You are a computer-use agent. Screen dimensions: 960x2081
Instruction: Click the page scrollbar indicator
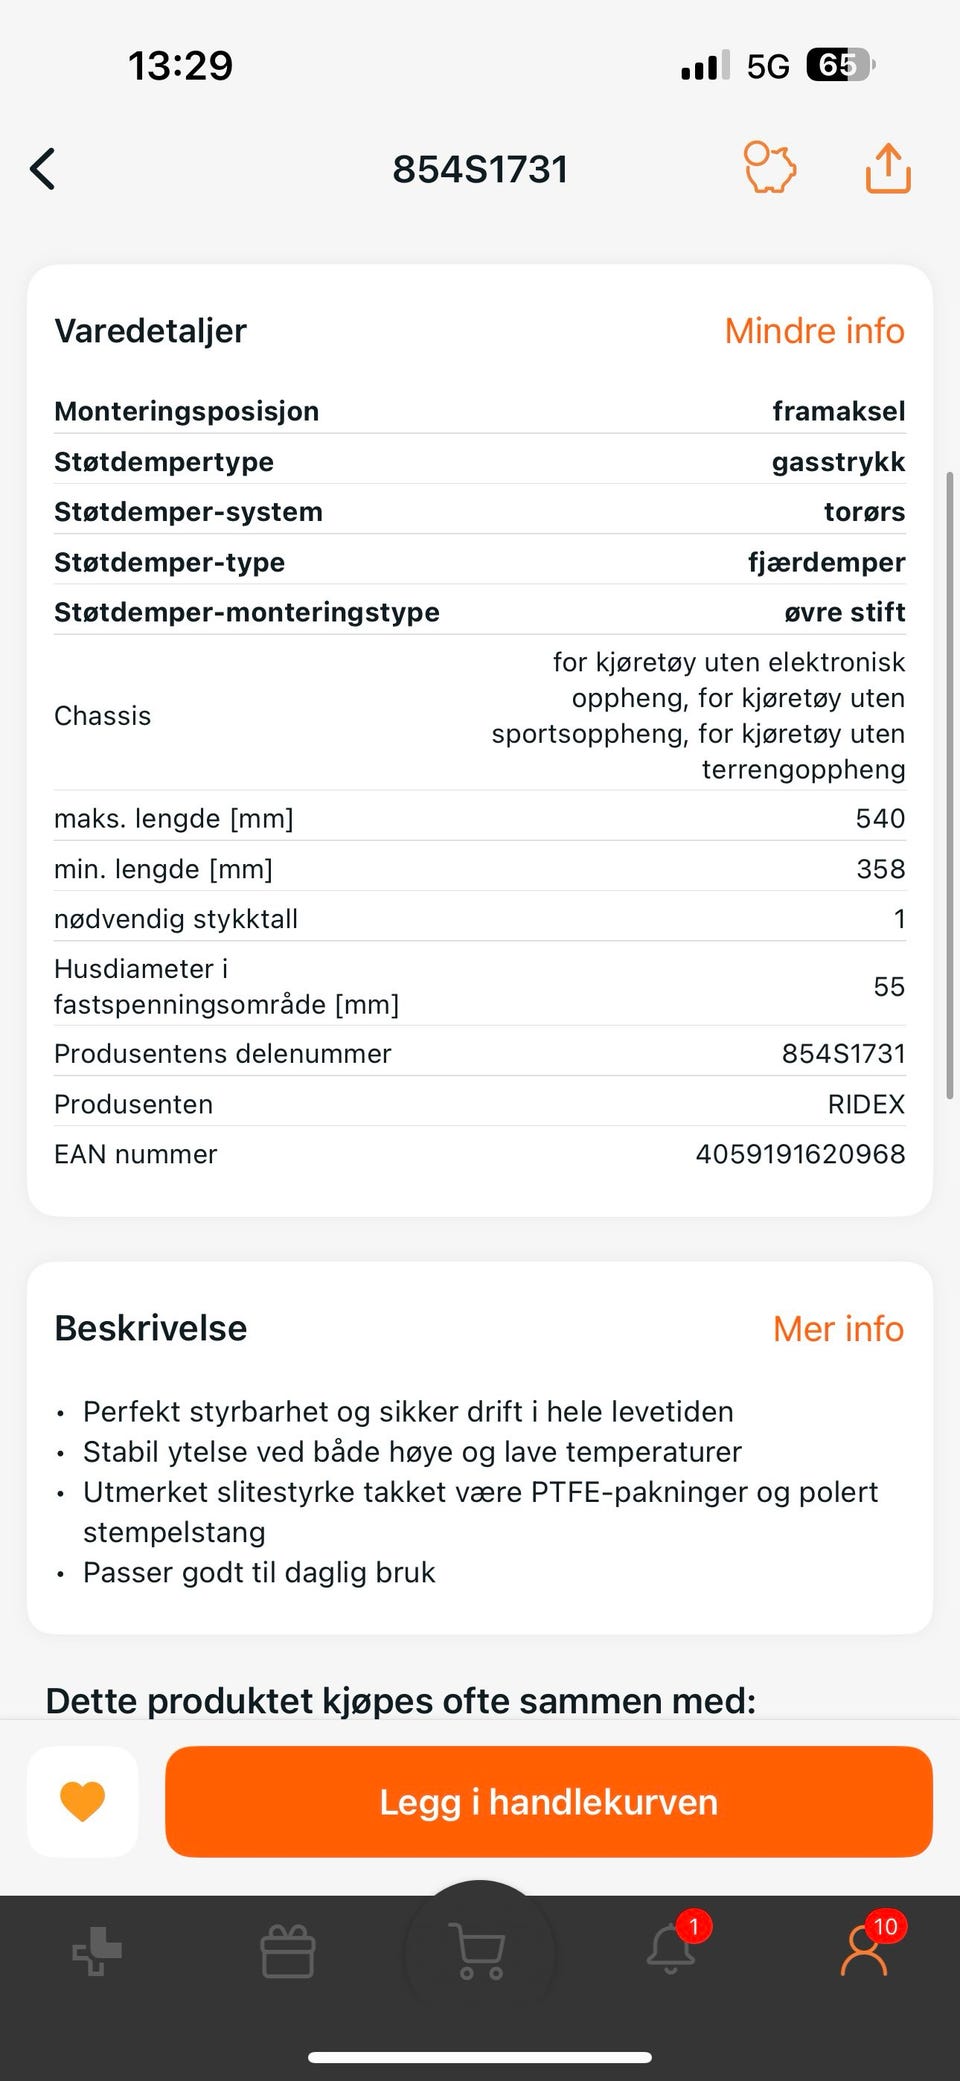coord(950,785)
